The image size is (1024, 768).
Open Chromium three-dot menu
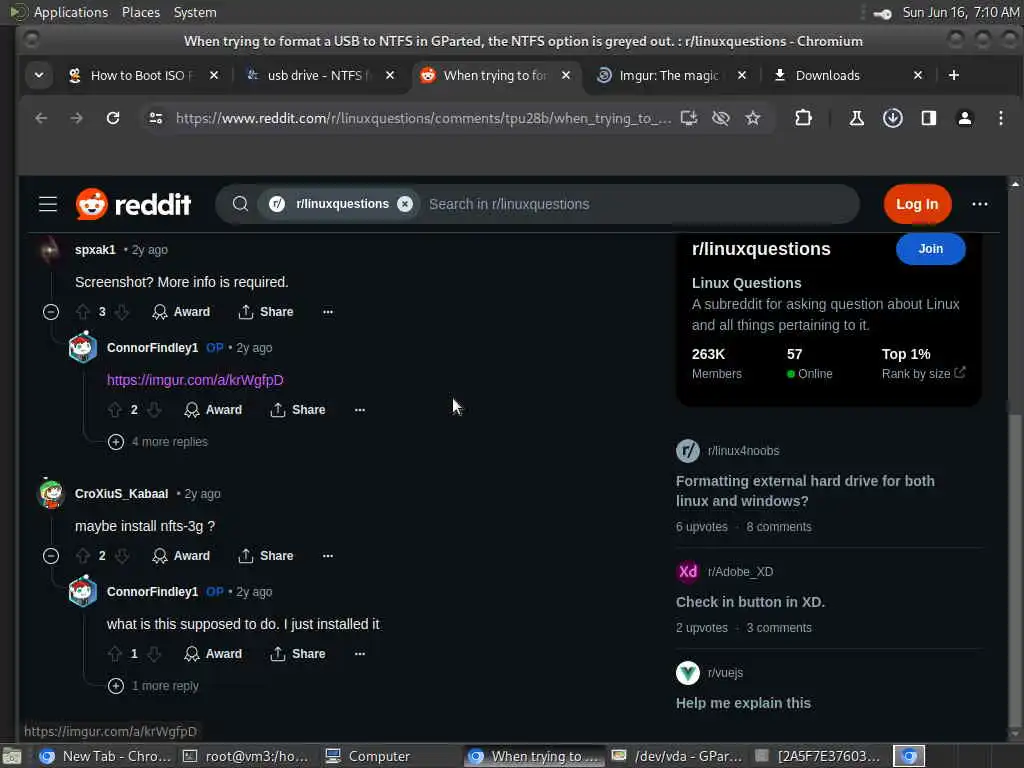[1000, 118]
